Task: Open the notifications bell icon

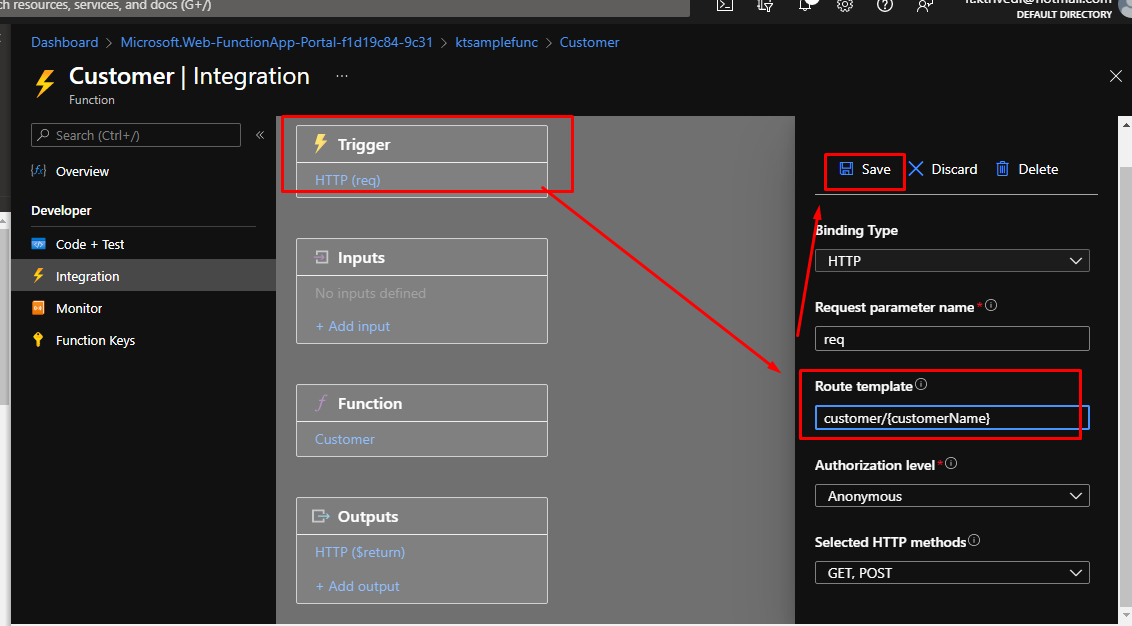Action: 806,5
